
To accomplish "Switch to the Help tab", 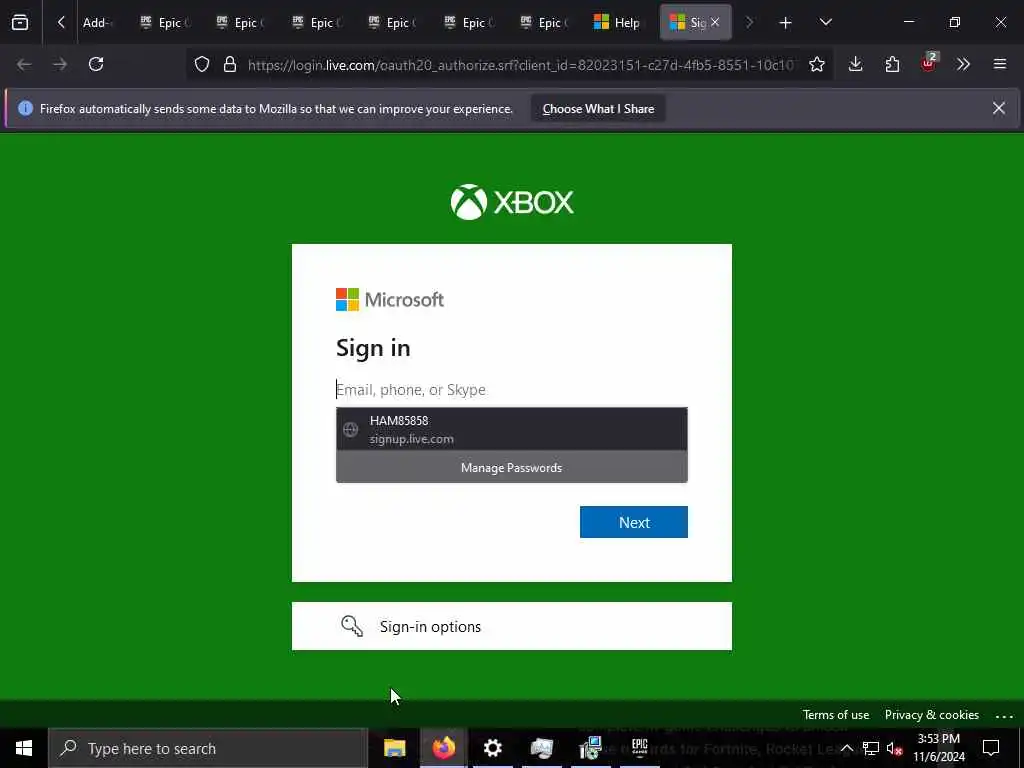I will pos(617,23).
